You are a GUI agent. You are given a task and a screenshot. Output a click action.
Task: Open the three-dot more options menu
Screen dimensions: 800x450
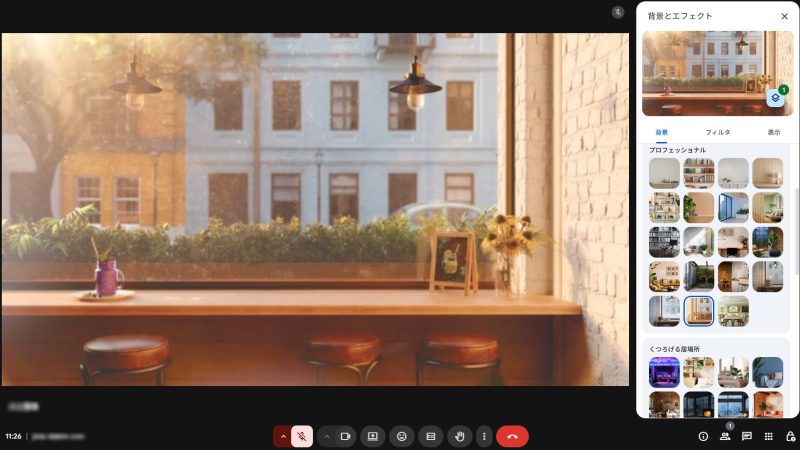click(x=484, y=436)
